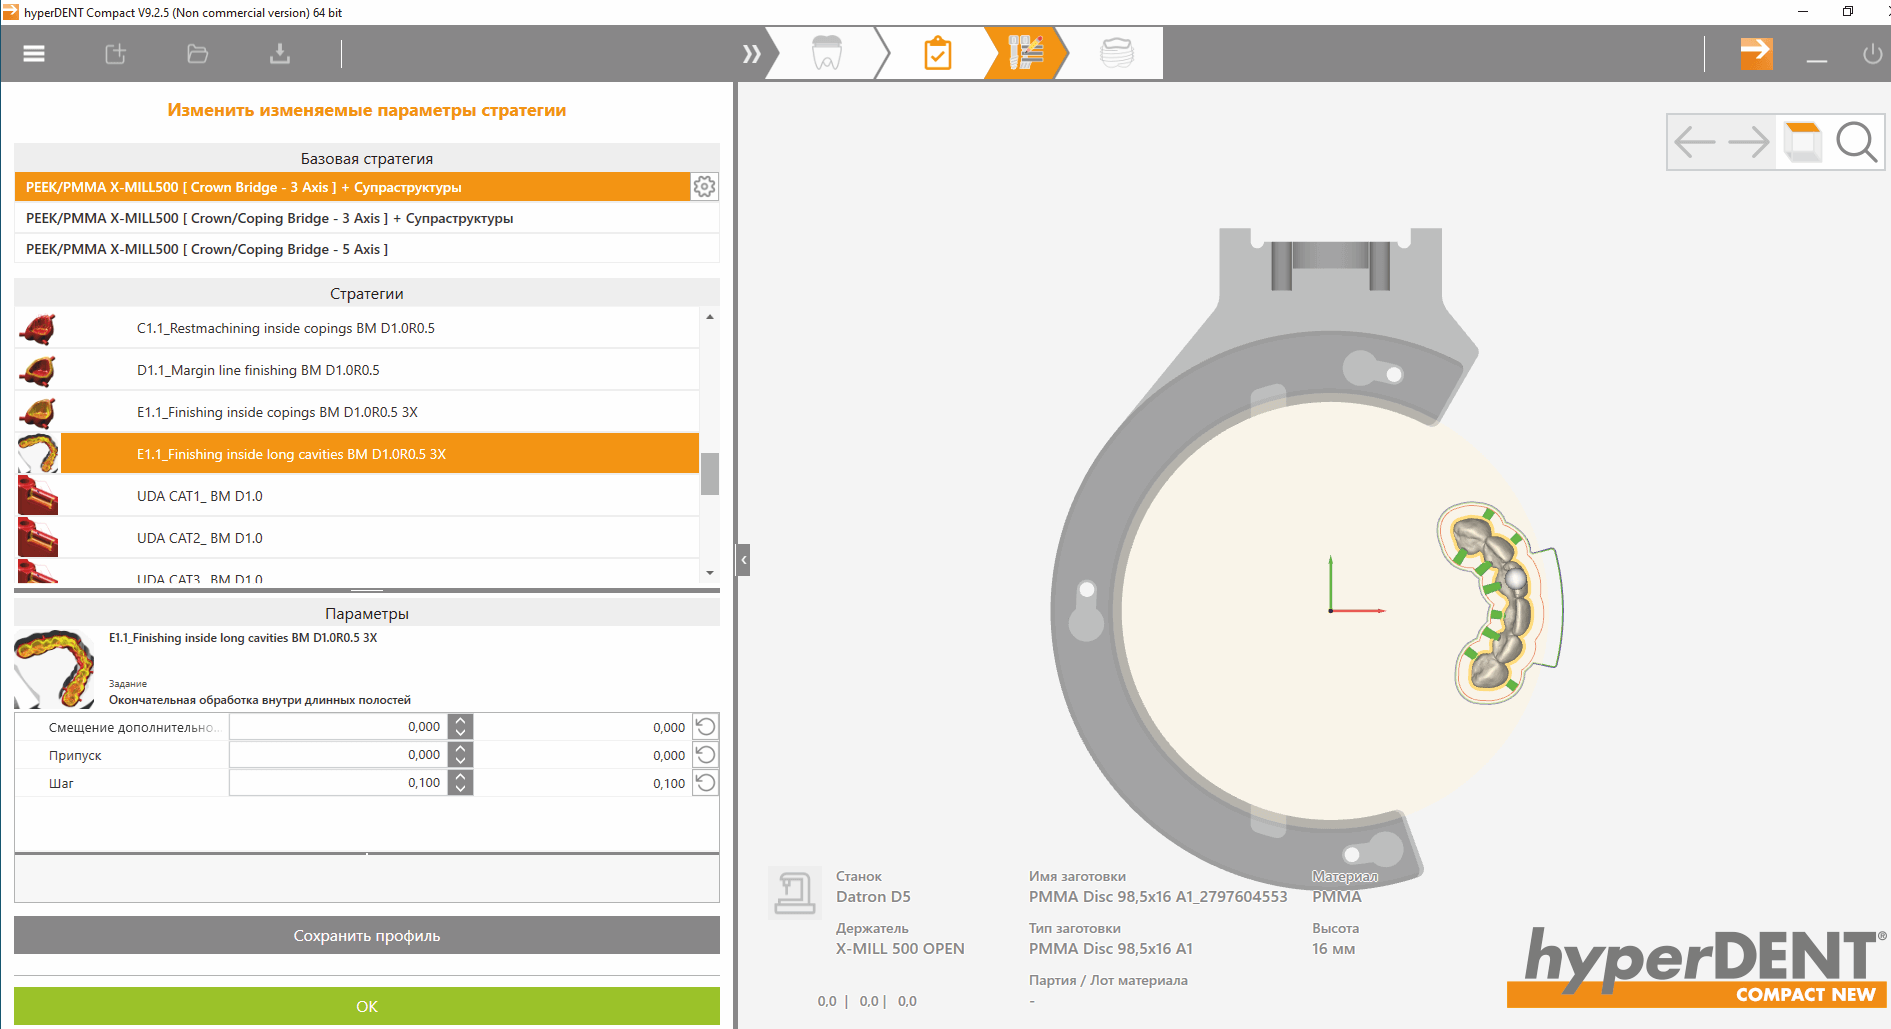Reset Припуск to default value
This screenshot has height=1029, width=1891.
tap(706, 755)
